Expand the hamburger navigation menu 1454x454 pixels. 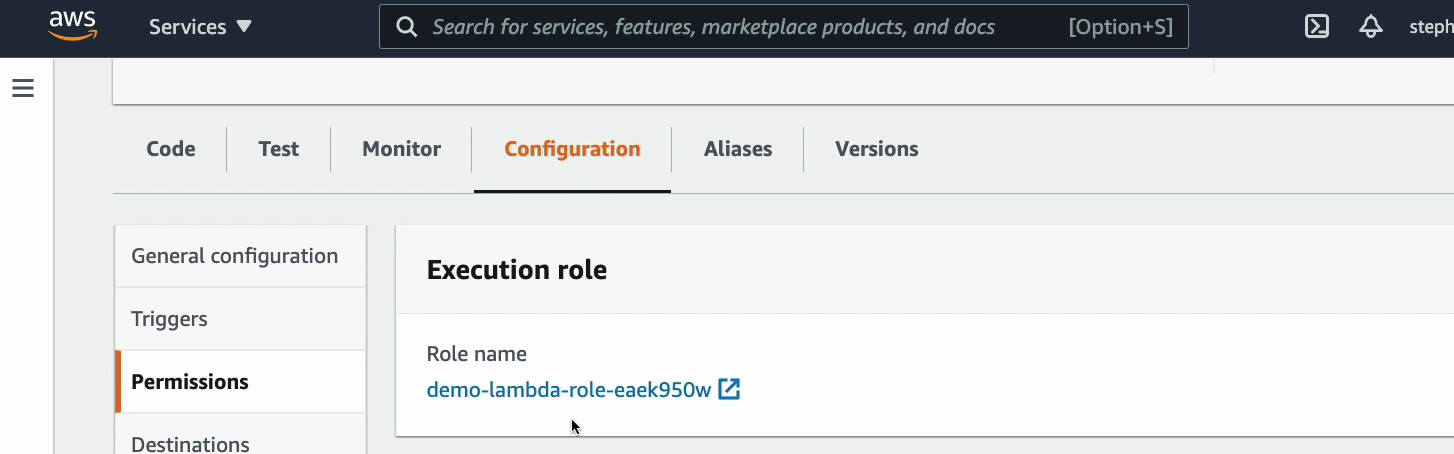(x=23, y=88)
